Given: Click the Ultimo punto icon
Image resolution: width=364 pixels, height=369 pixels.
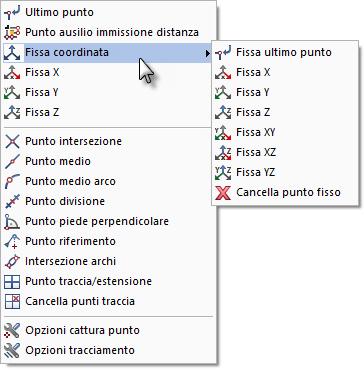Looking at the screenshot, I should tap(12, 13).
